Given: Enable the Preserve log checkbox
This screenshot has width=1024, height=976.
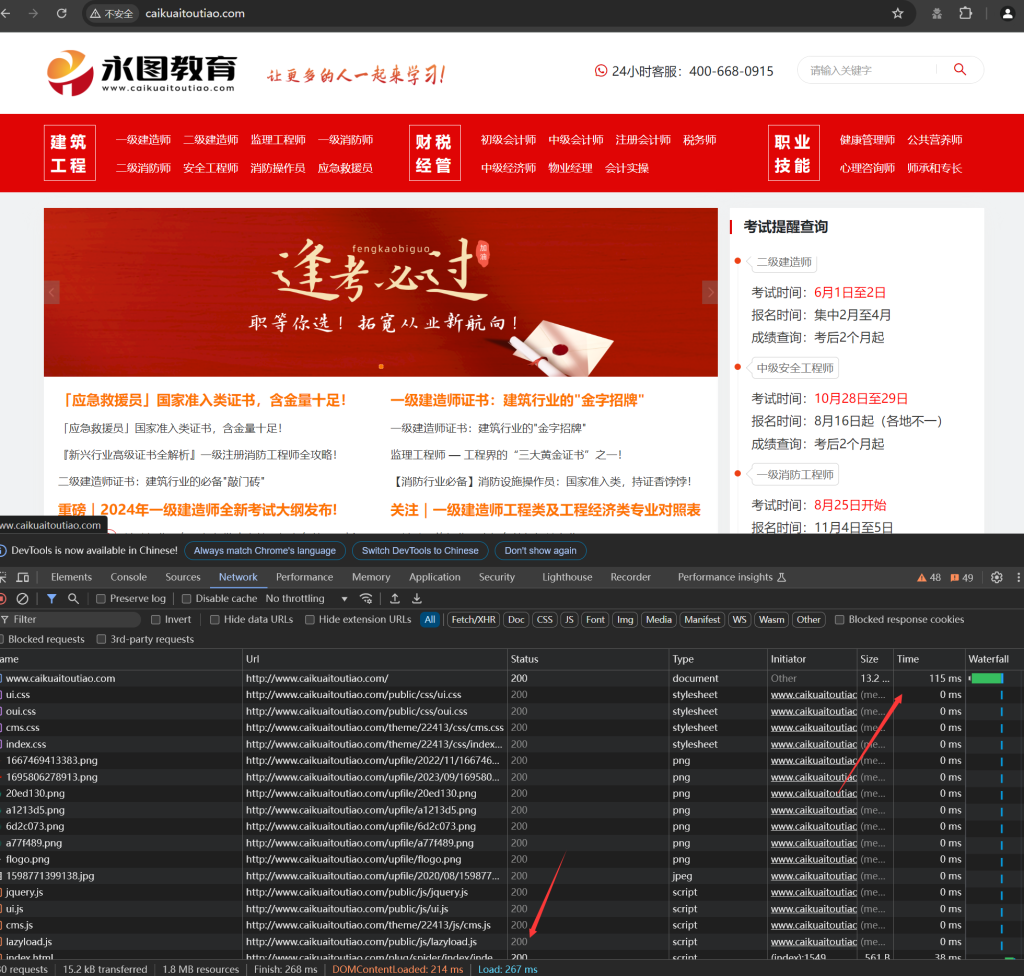Looking at the screenshot, I should click(x=101, y=599).
